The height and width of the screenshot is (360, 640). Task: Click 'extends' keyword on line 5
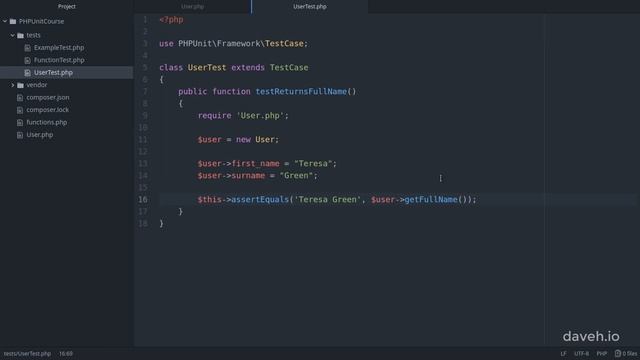point(248,67)
